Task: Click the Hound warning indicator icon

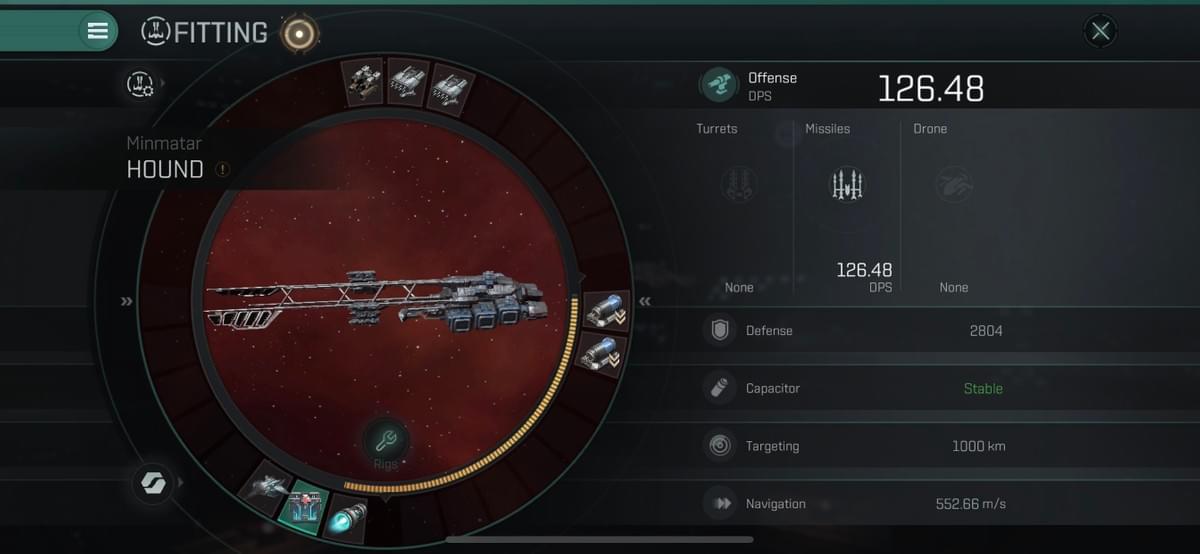Action: click(222, 170)
